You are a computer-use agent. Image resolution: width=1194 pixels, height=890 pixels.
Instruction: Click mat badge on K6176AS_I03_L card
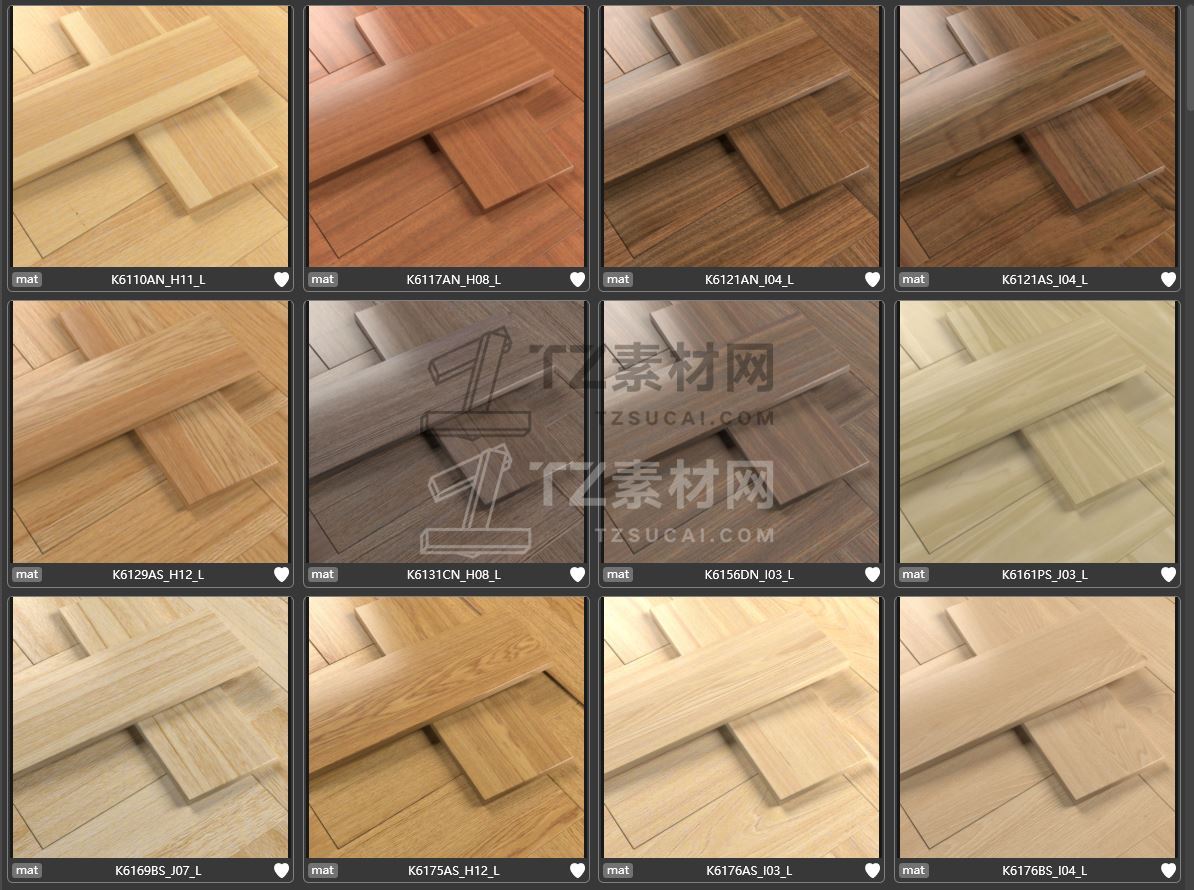pyautogui.click(x=618, y=869)
